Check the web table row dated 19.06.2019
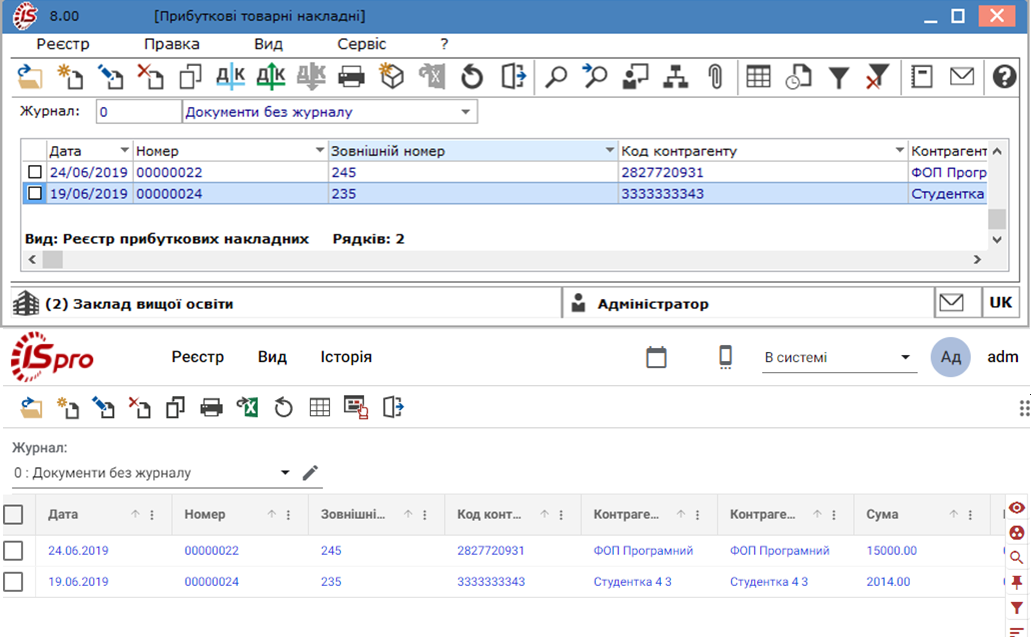The image size is (1034, 641). [x=13, y=582]
